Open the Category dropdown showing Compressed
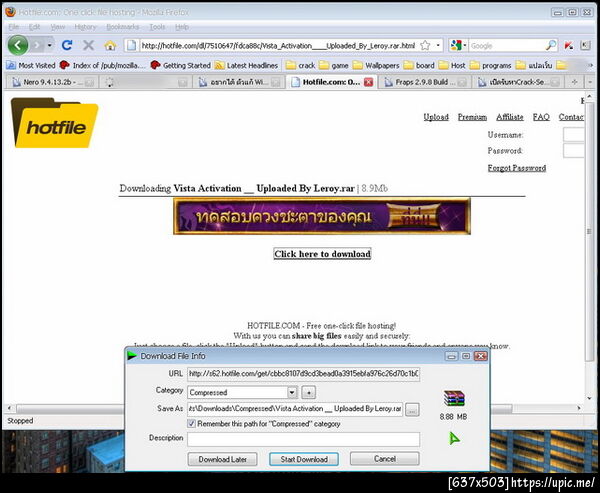 pyautogui.click(x=243, y=392)
